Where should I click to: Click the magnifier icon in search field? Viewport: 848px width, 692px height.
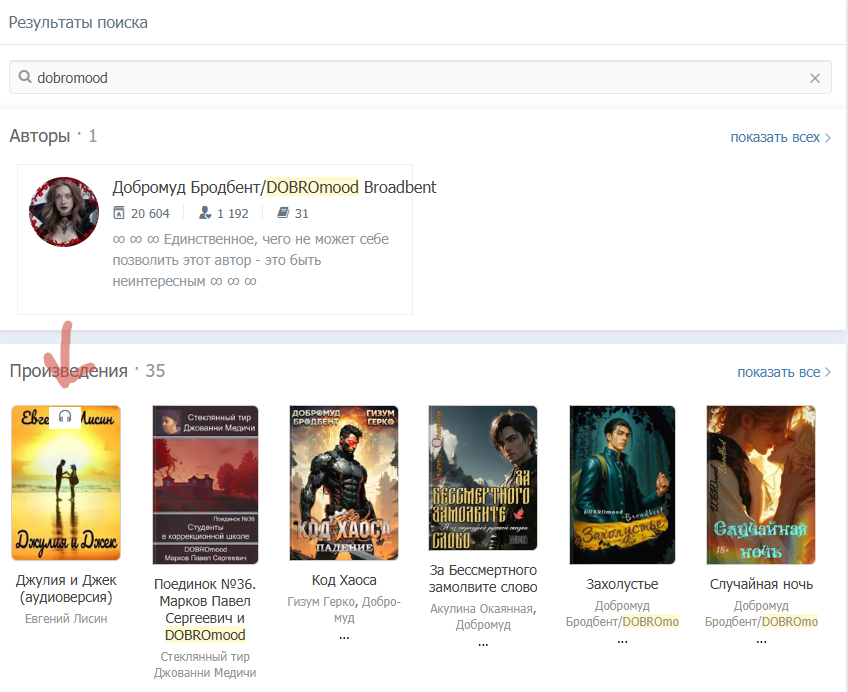coord(25,77)
